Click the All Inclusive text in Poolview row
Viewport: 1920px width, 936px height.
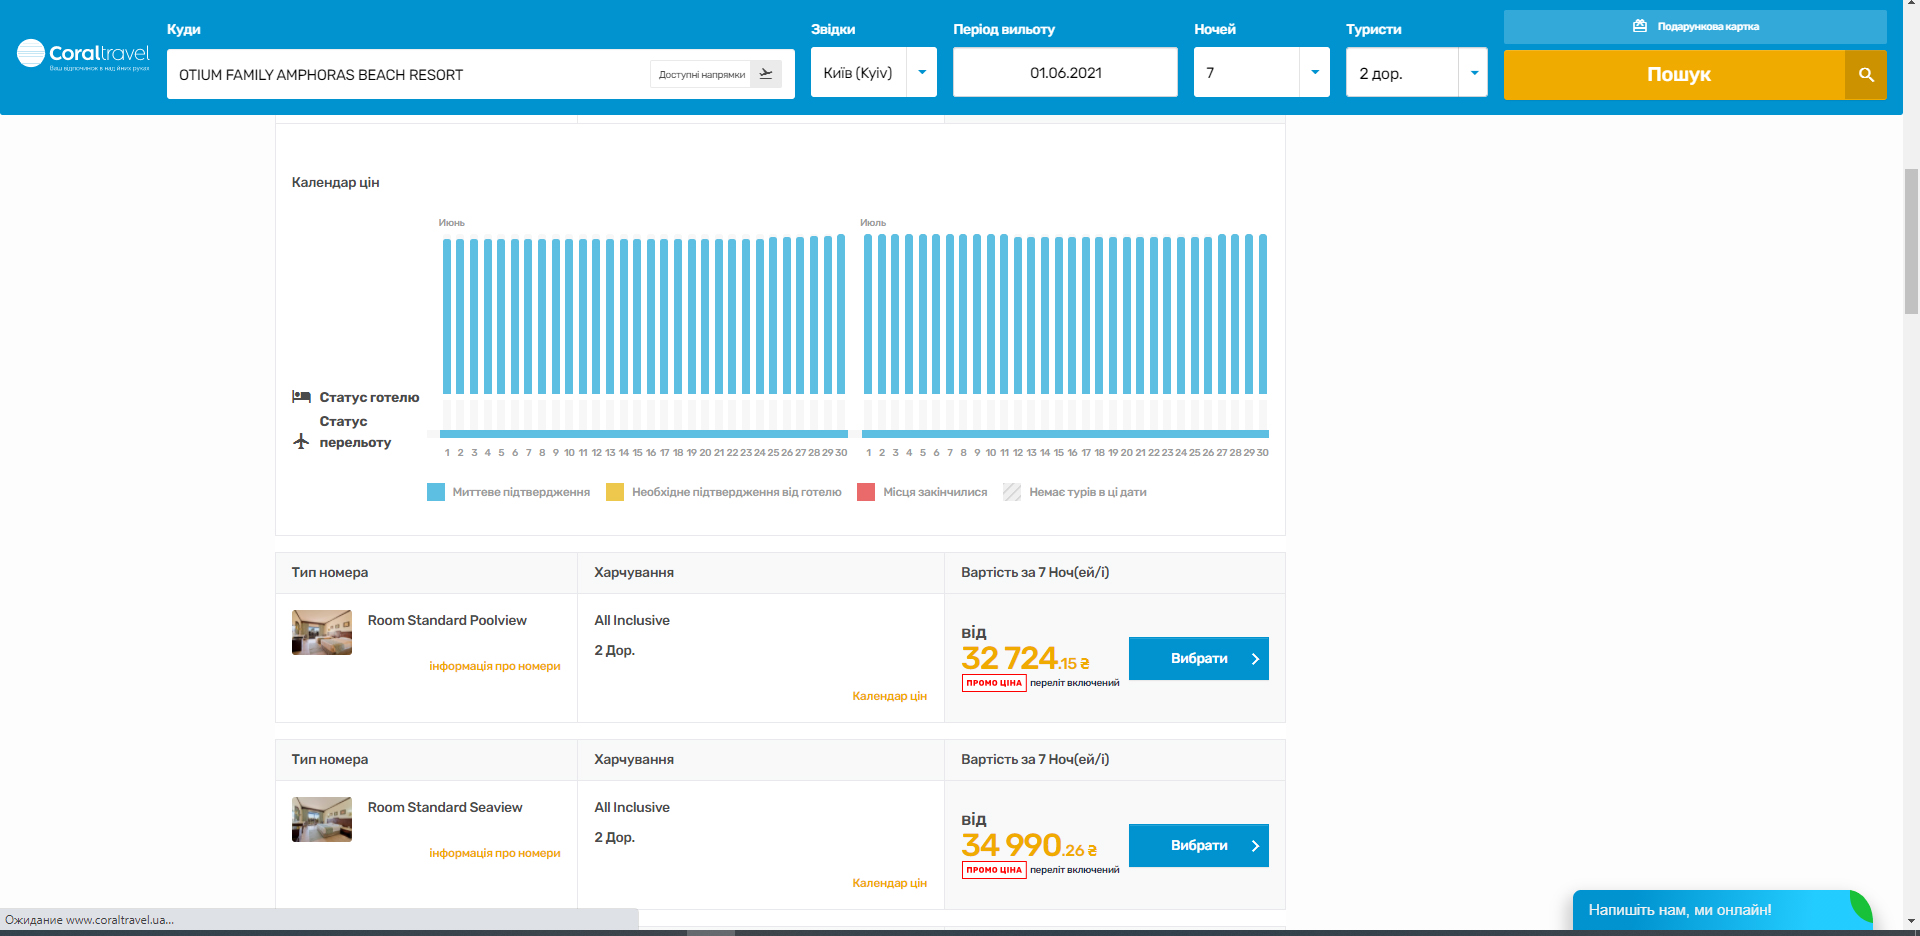(632, 620)
